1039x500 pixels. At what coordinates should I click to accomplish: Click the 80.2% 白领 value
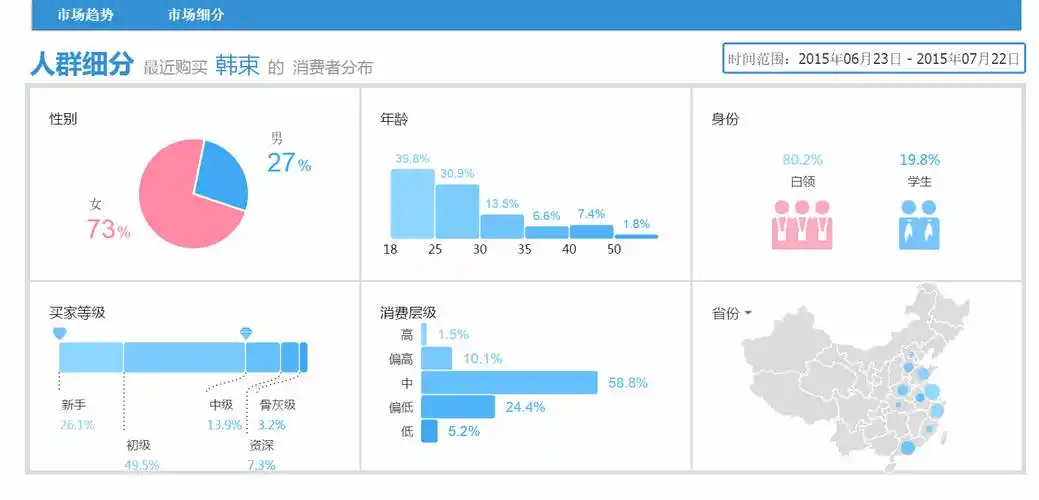[x=802, y=160]
